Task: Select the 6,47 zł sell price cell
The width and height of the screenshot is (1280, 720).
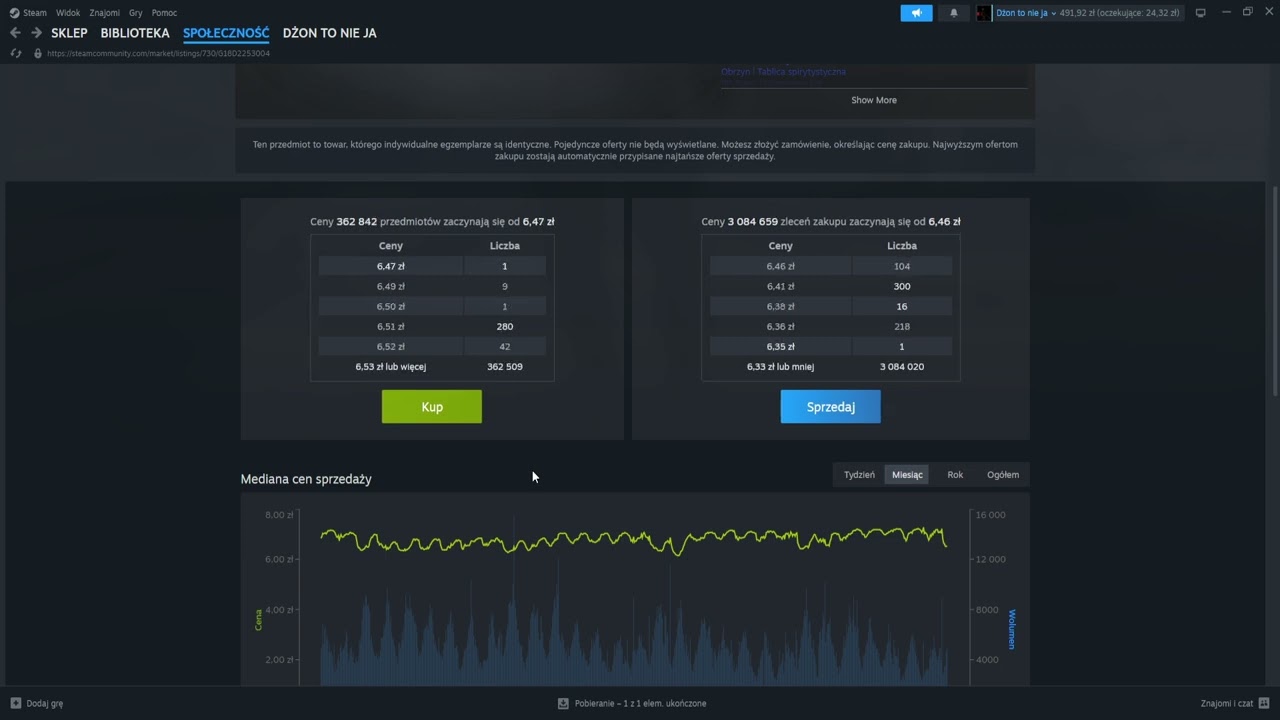Action: point(391,266)
